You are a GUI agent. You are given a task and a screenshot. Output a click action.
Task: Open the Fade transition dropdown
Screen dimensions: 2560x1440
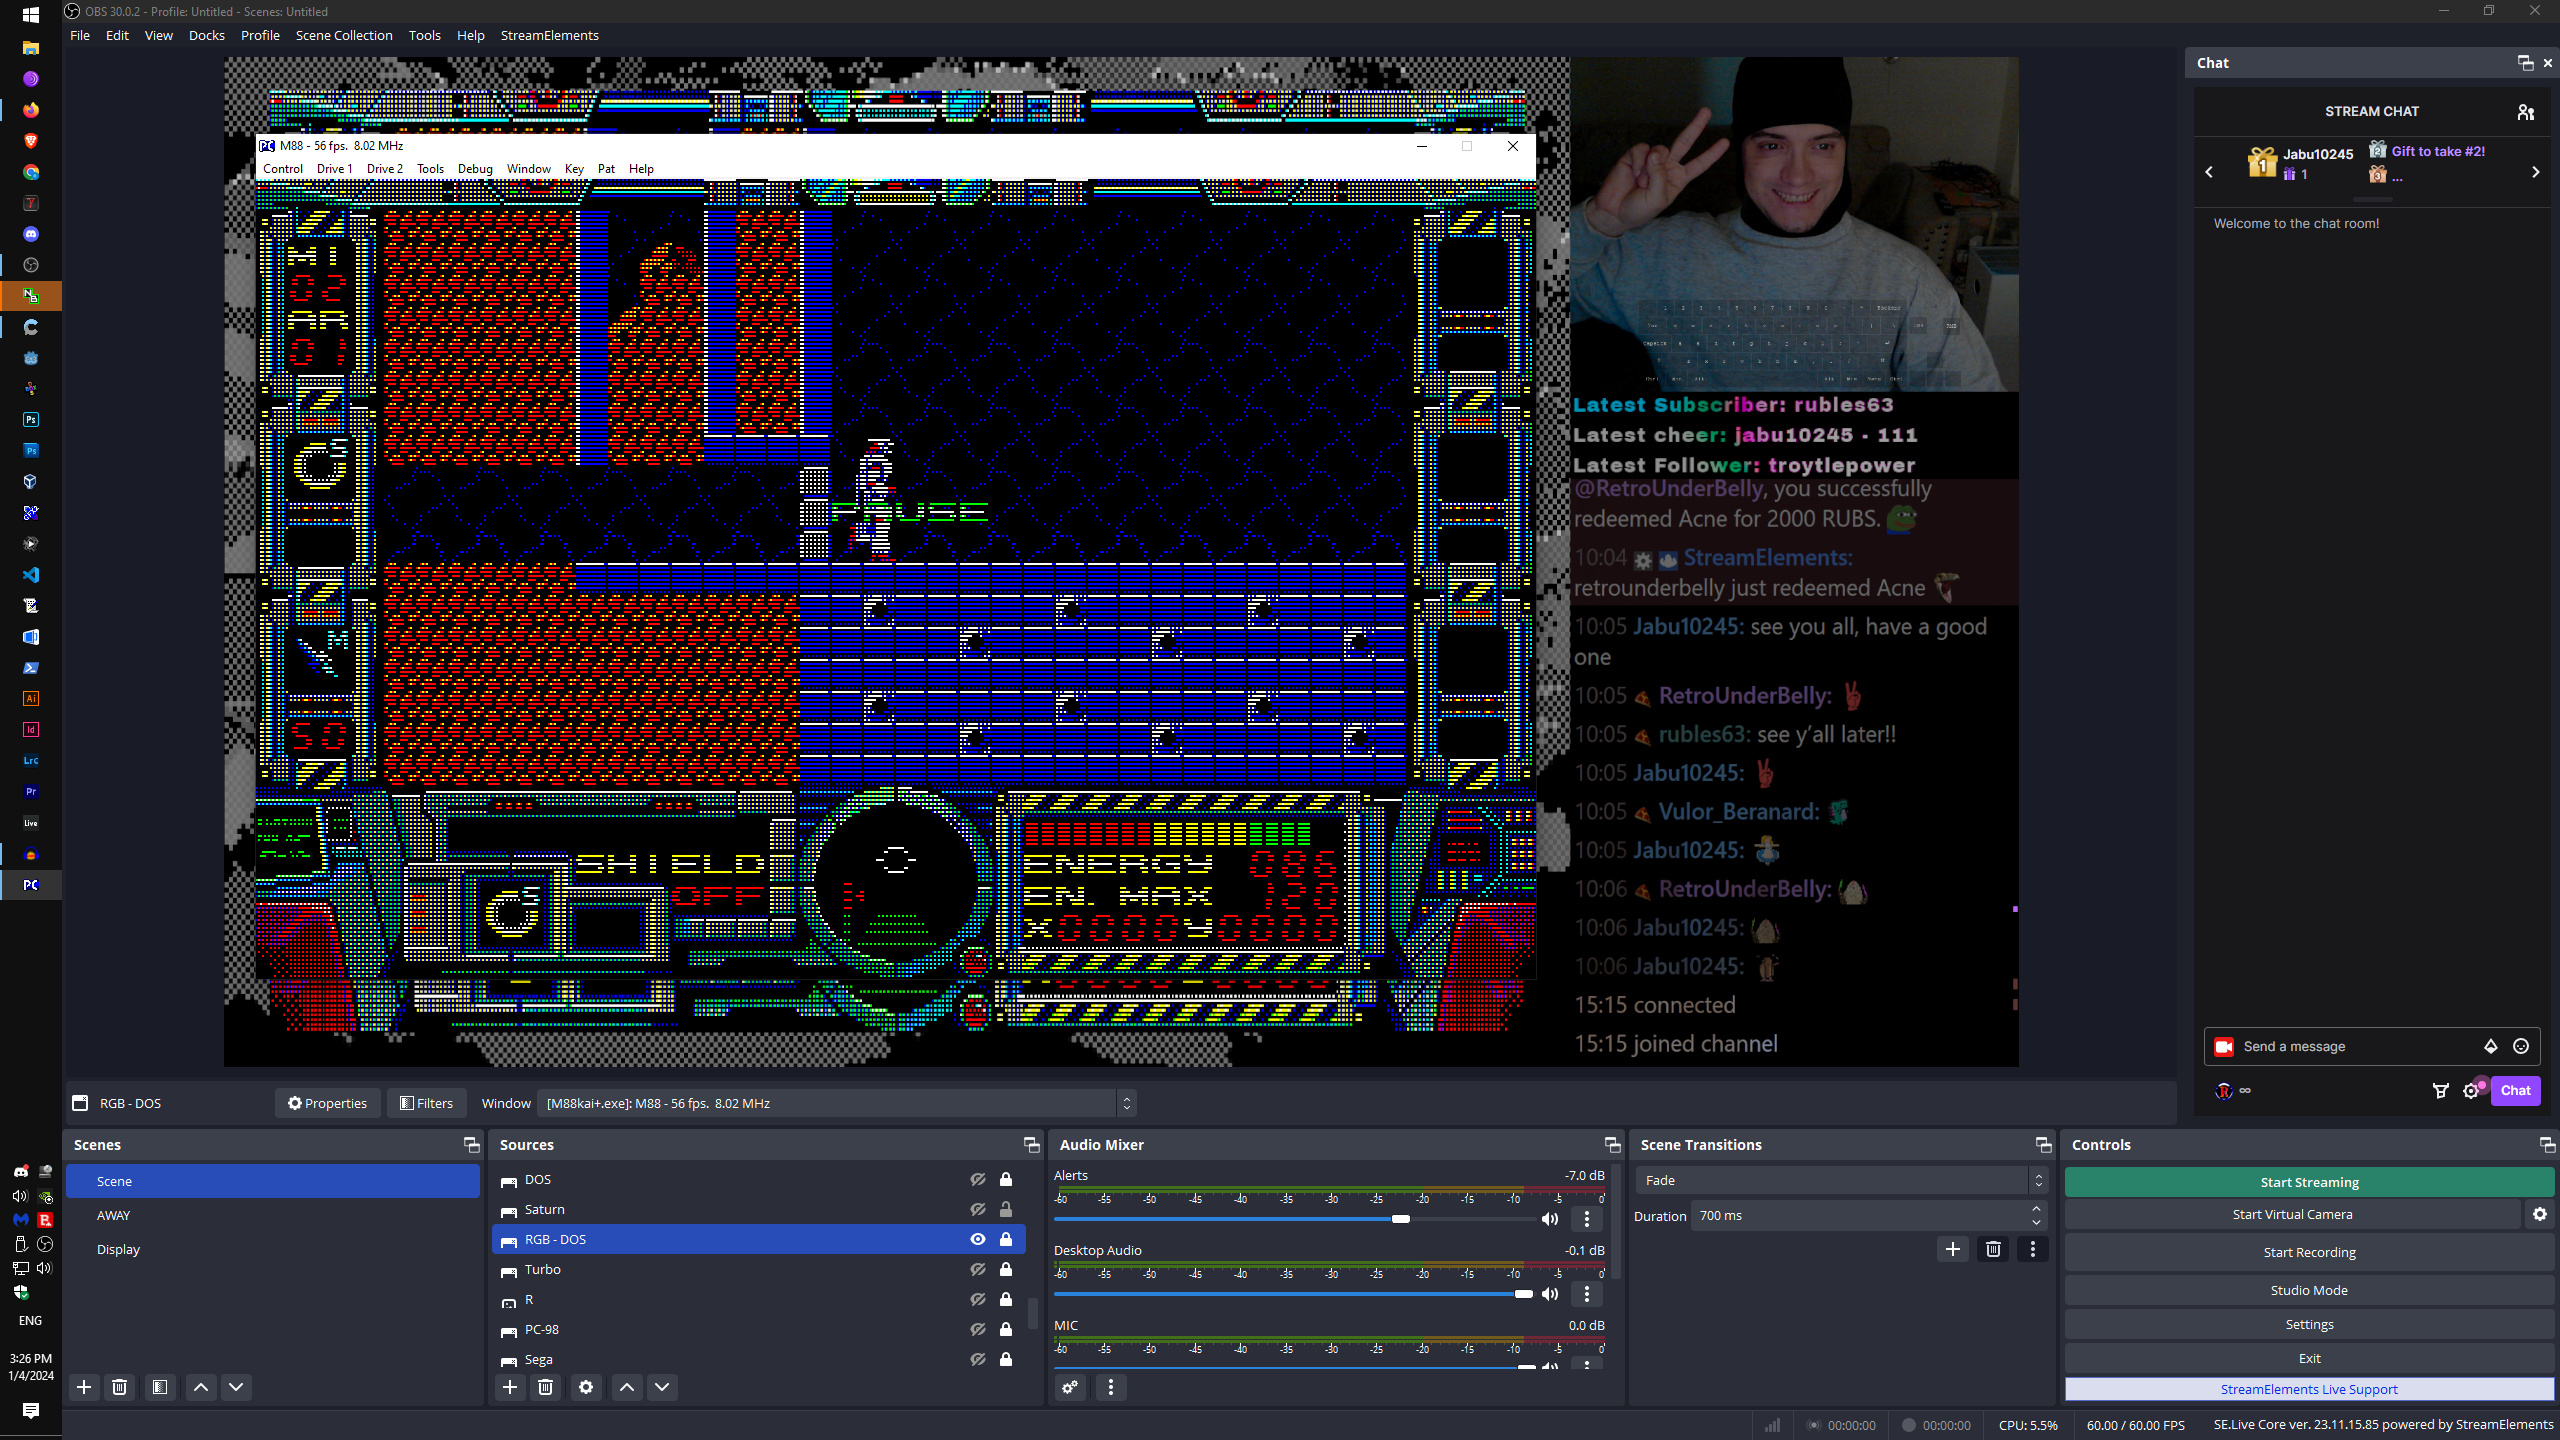pos(1841,1180)
